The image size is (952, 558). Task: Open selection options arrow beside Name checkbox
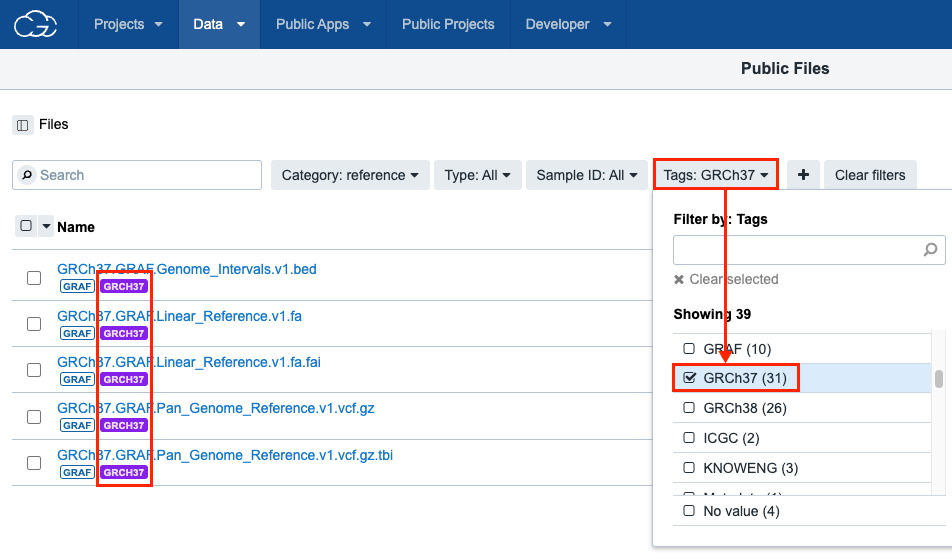[x=46, y=226]
